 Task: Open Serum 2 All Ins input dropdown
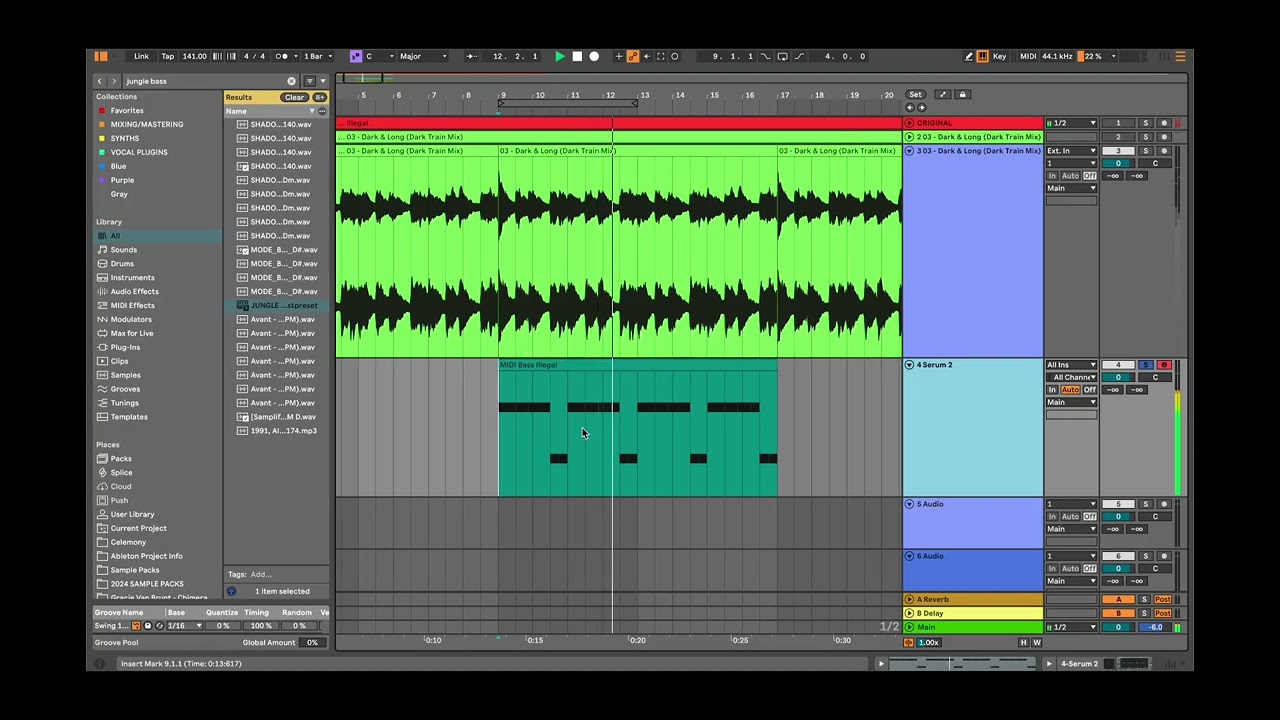point(1071,365)
